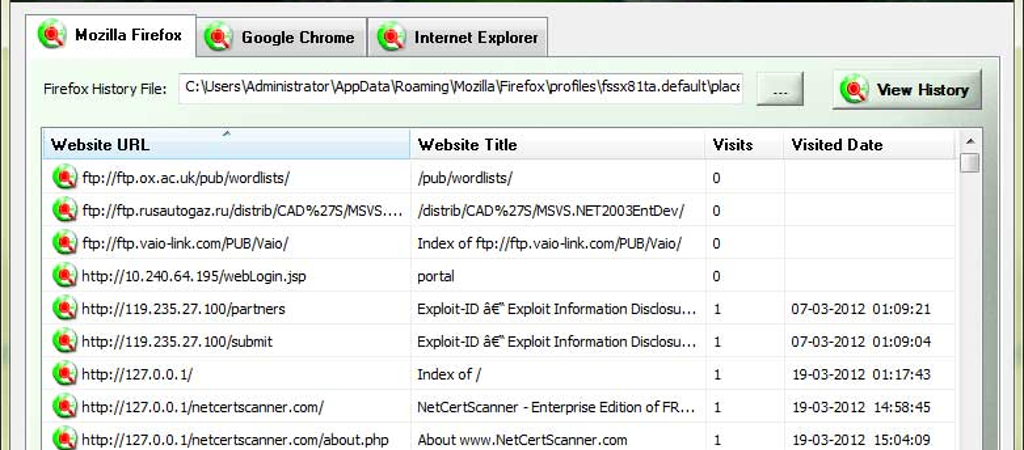
Task: Select the ftp://ftp.ox.ac.uk/pub/wordlists/ URL
Action: click(x=185, y=178)
